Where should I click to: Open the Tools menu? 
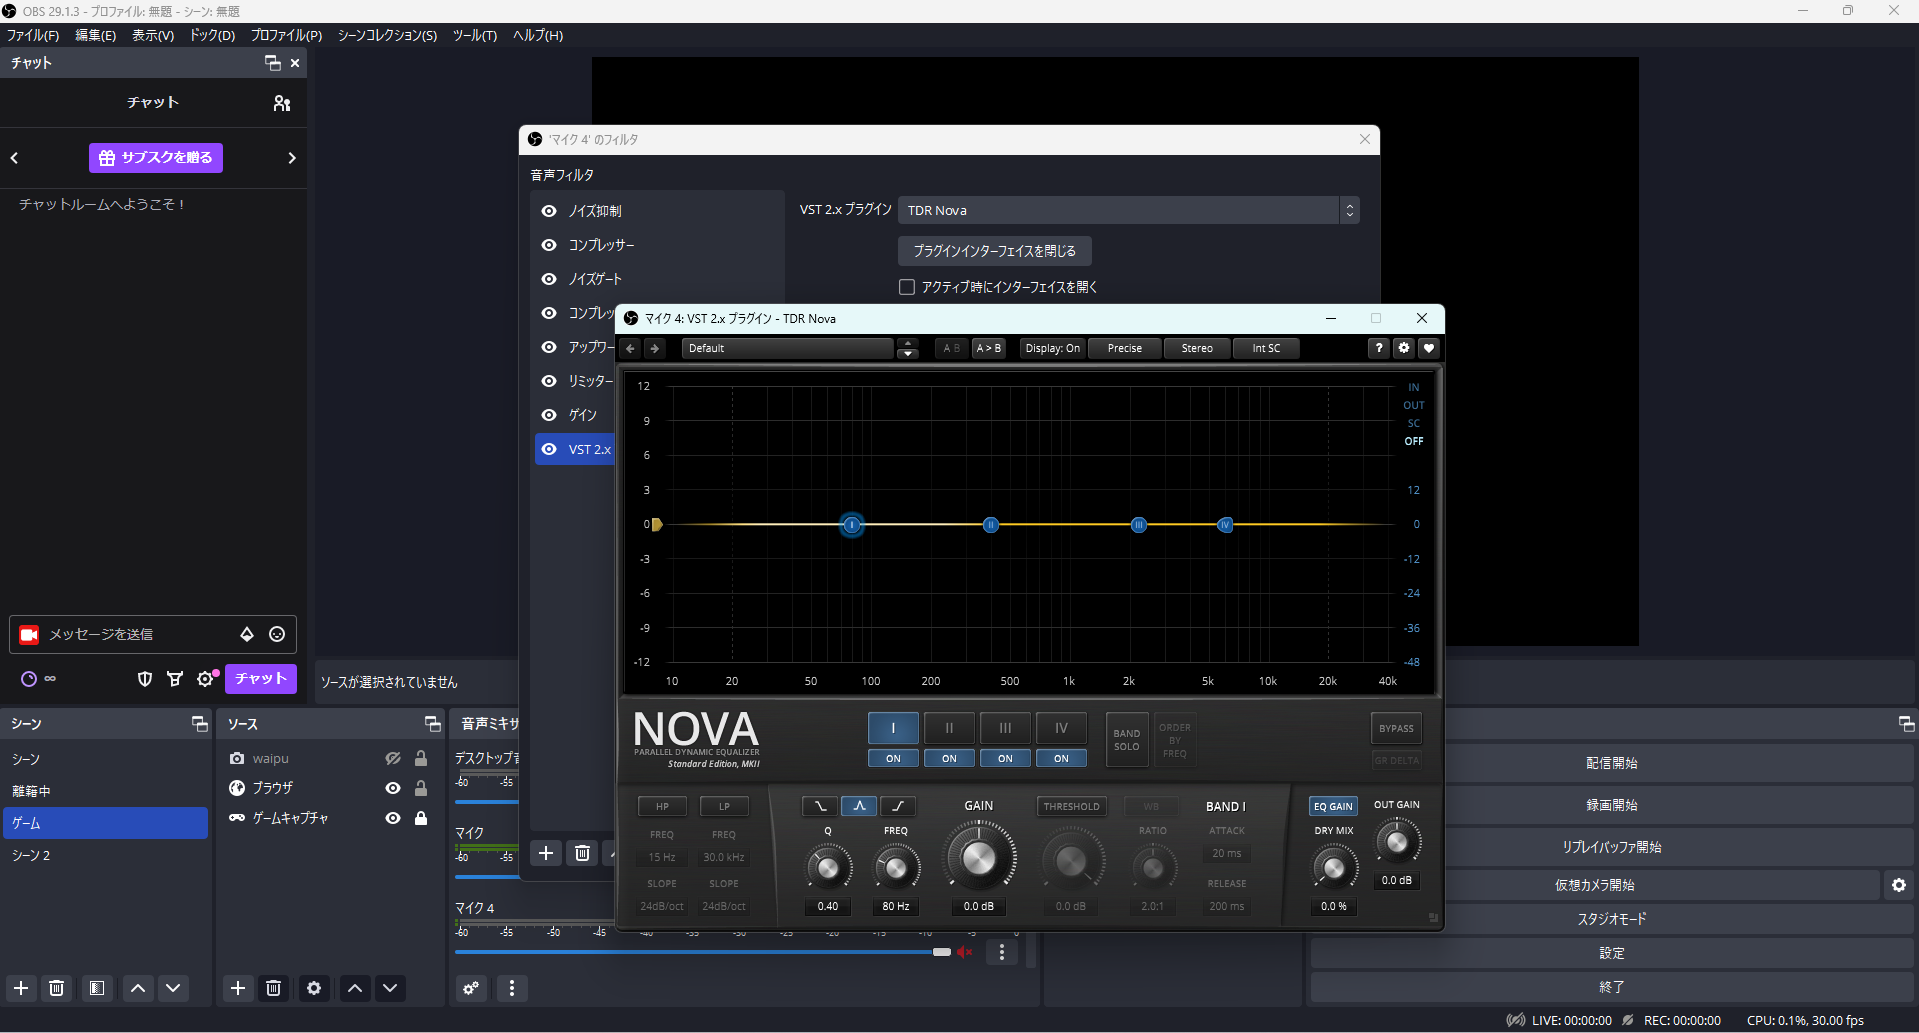pos(475,35)
